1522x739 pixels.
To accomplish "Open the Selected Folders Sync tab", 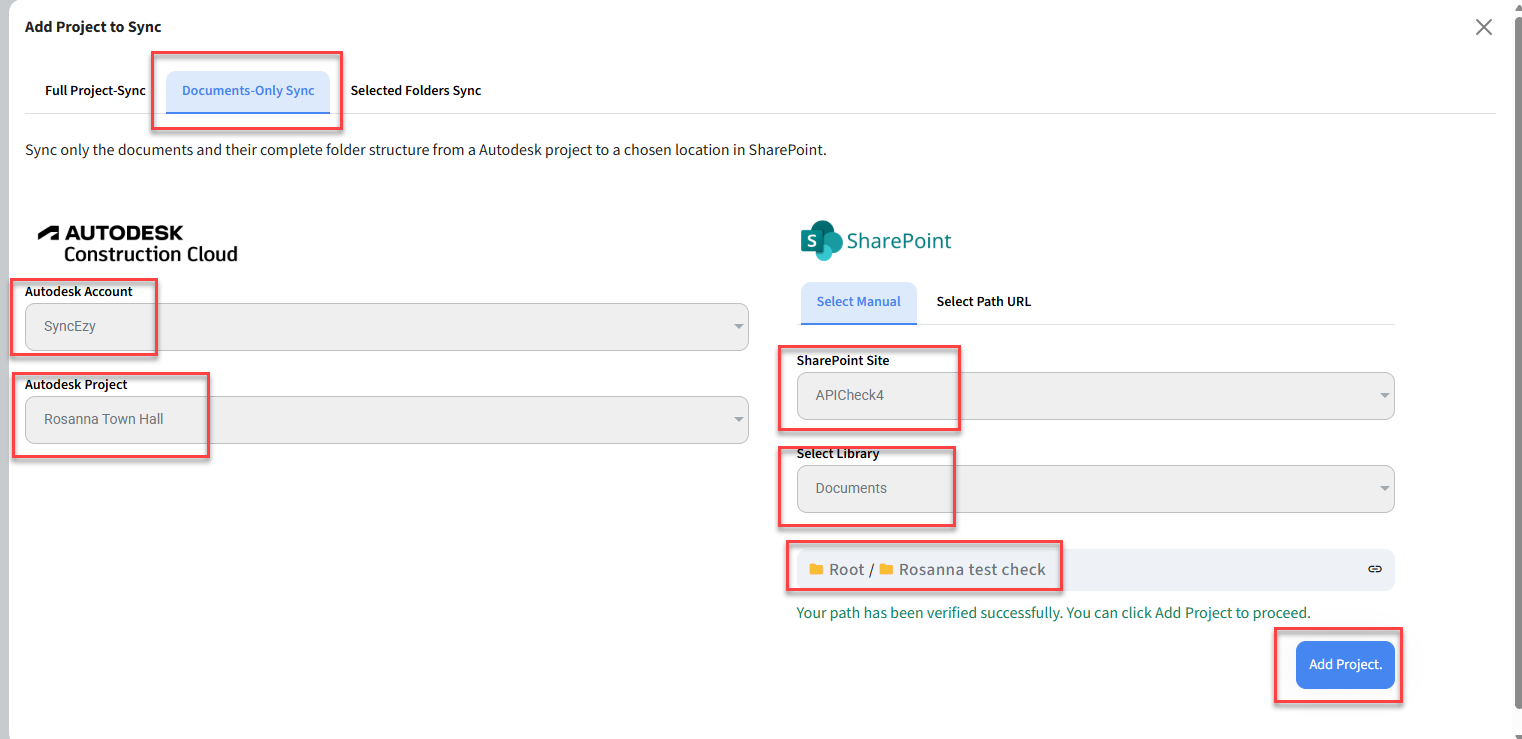I will pyautogui.click(x=416, y=91).
